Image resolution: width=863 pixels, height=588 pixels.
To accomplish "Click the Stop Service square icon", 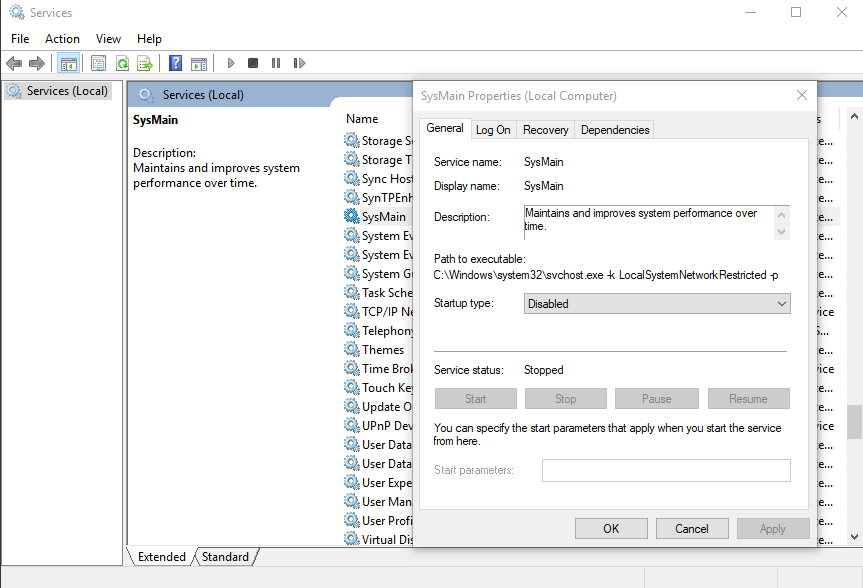I will click(x=253, y=63).
